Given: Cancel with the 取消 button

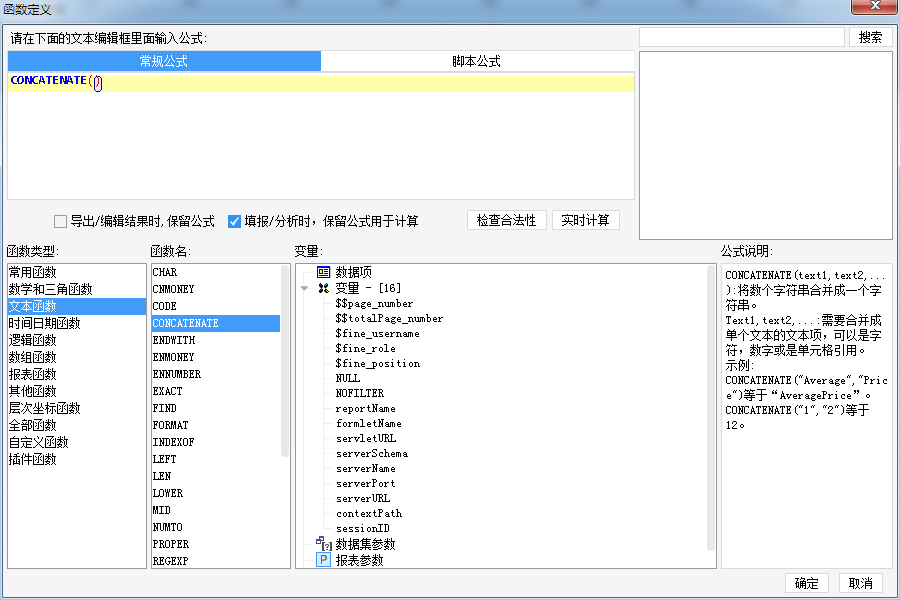Looking at the screenshot, I should tap(860, 583).
